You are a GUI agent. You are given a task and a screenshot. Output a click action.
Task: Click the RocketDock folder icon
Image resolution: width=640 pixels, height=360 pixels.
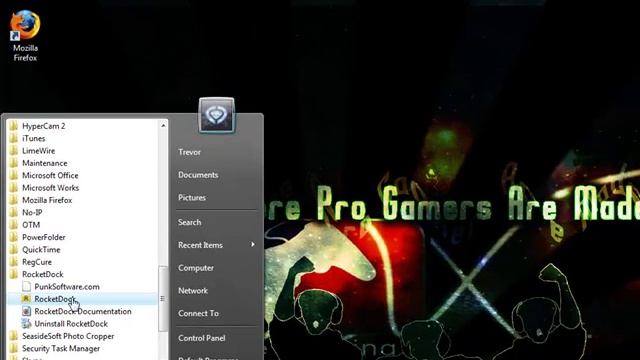click(x=13, y=274)
